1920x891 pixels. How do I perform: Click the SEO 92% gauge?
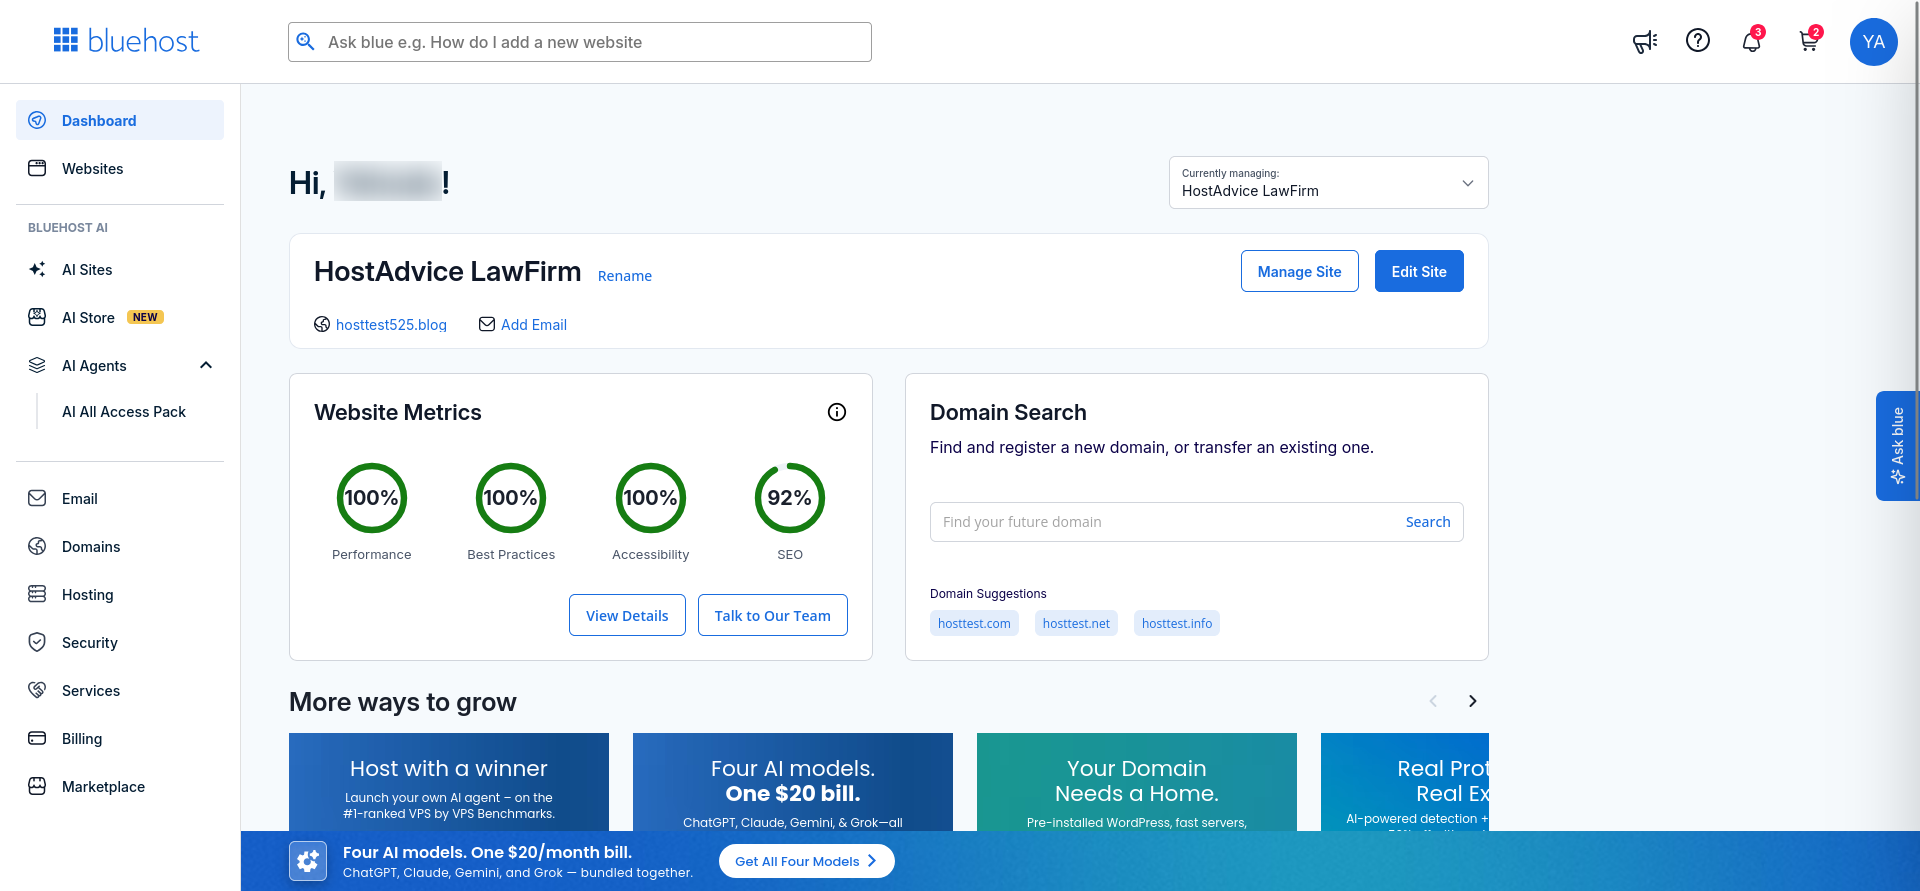[x=790, y=498]
